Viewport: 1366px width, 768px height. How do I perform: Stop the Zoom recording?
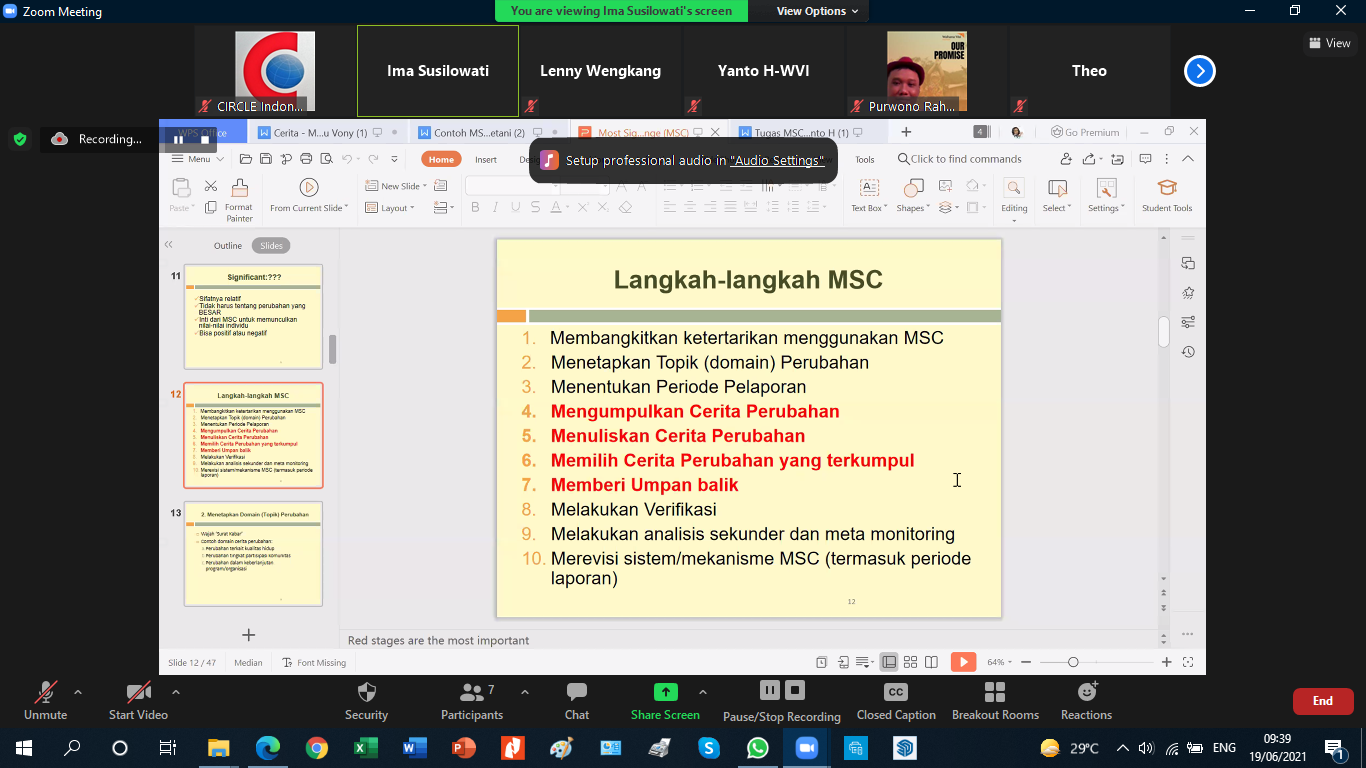click(795, 690)
